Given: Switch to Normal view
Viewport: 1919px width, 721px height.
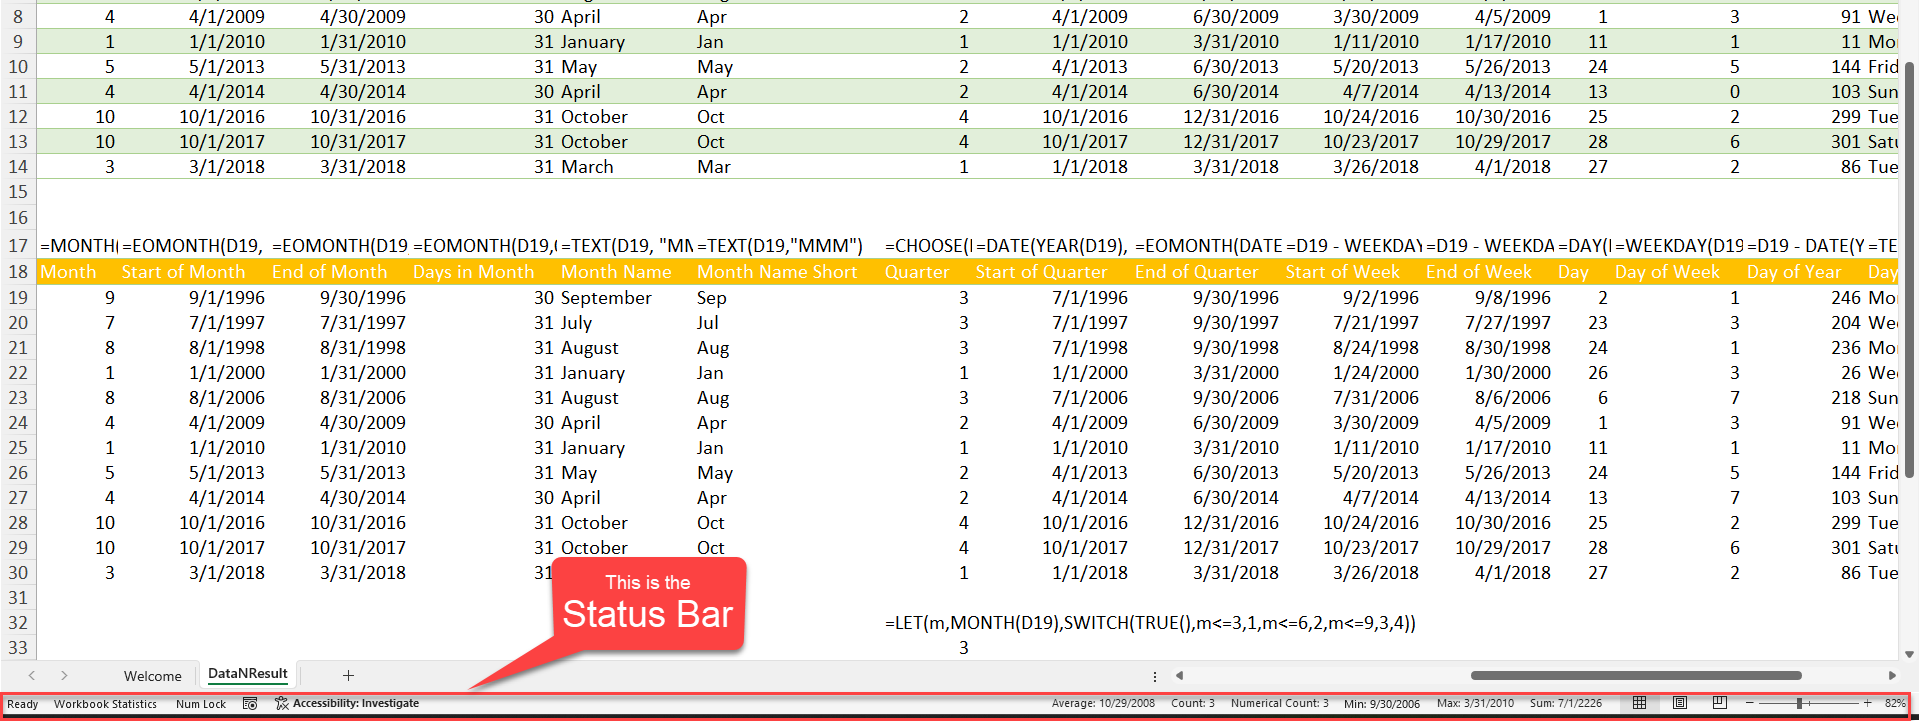Looking at the screenshot, I should coord(1639,703).
